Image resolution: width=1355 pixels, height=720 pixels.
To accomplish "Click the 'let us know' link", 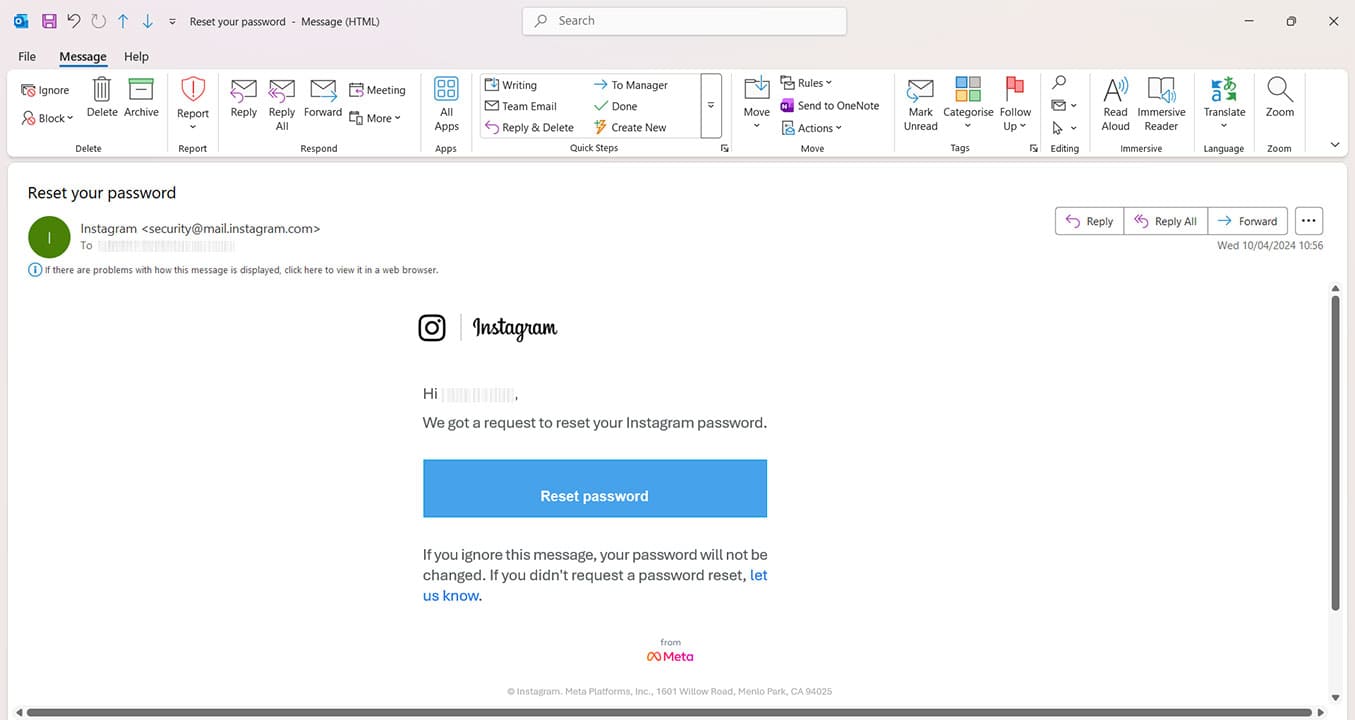I will [x=595, y=585].
